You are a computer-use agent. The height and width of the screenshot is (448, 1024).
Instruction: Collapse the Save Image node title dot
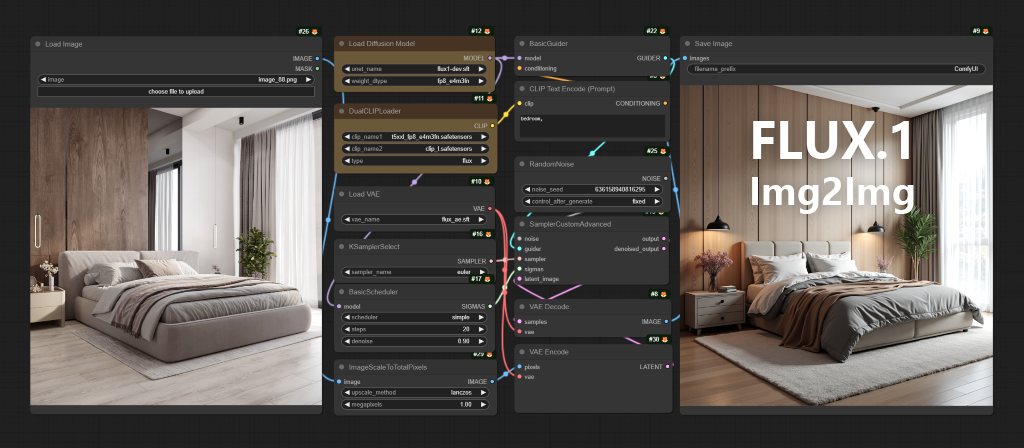pos(686,44)
